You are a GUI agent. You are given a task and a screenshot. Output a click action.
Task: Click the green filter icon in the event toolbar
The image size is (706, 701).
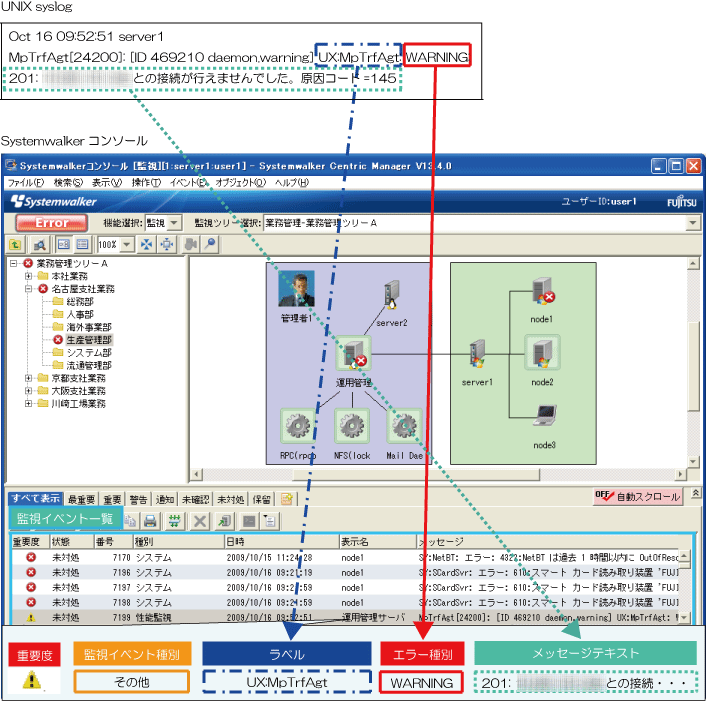tap(175, 521)
